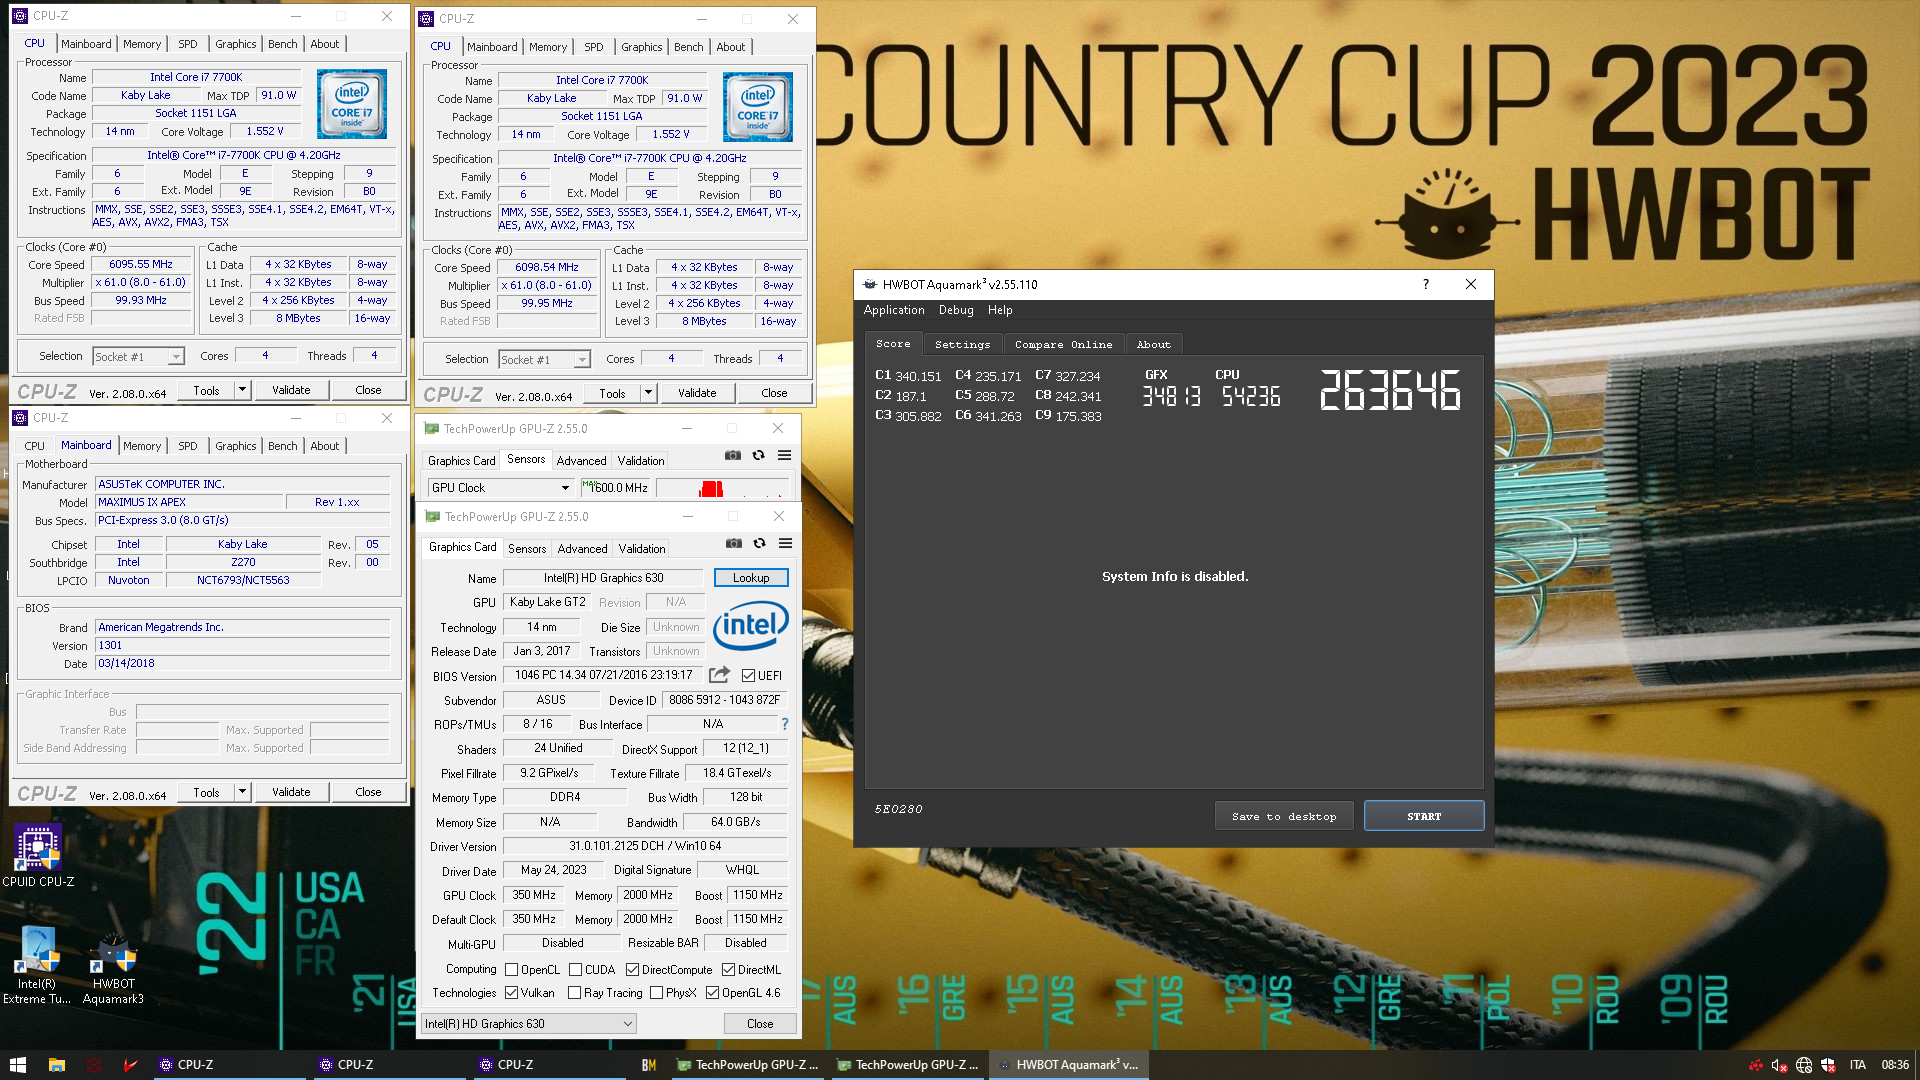Click the 263646 total score in Aquamark3
Image resolution: width=1920 pixels, height=1080 pixels.
(x=1391, y=390)
